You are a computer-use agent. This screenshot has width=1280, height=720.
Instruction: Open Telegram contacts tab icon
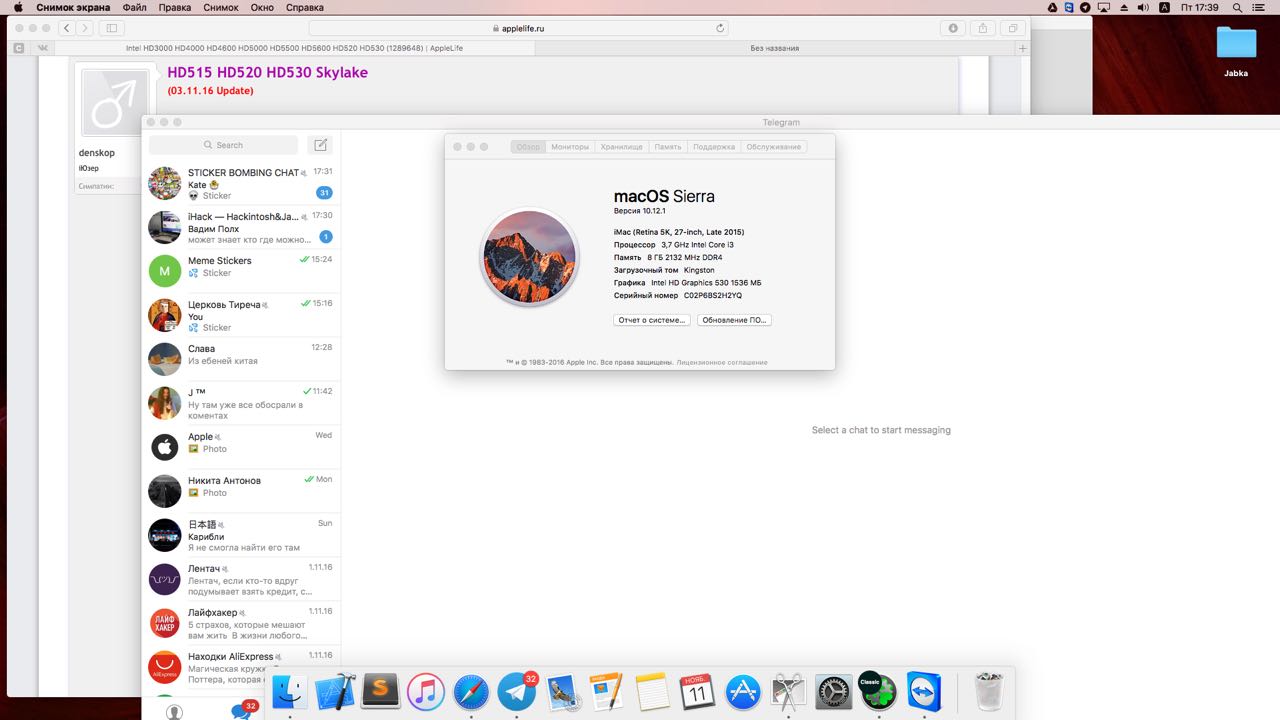175,711
